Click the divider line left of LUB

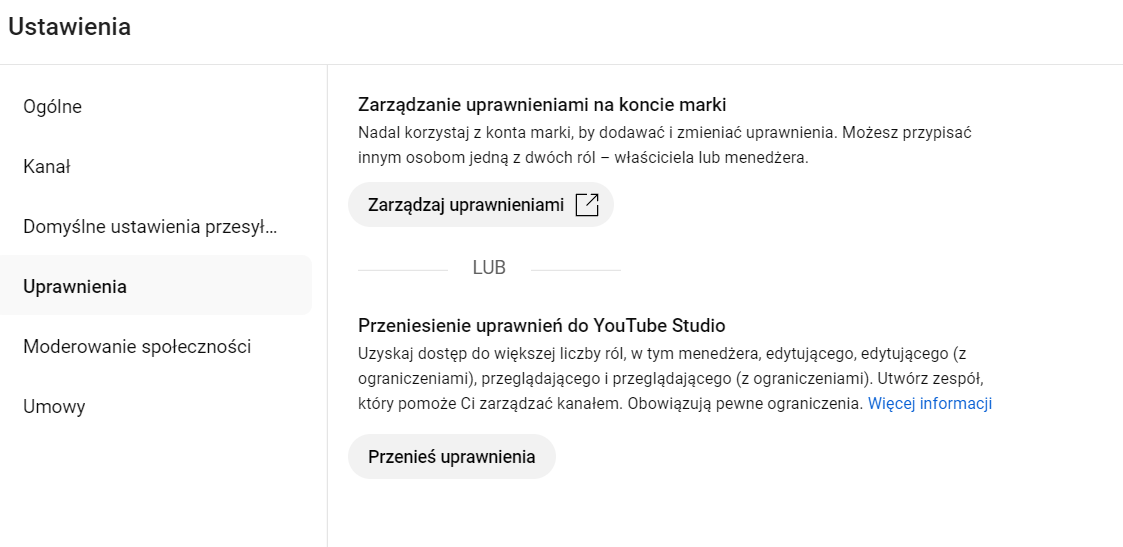pyautogui.click(x=403, y=270)
